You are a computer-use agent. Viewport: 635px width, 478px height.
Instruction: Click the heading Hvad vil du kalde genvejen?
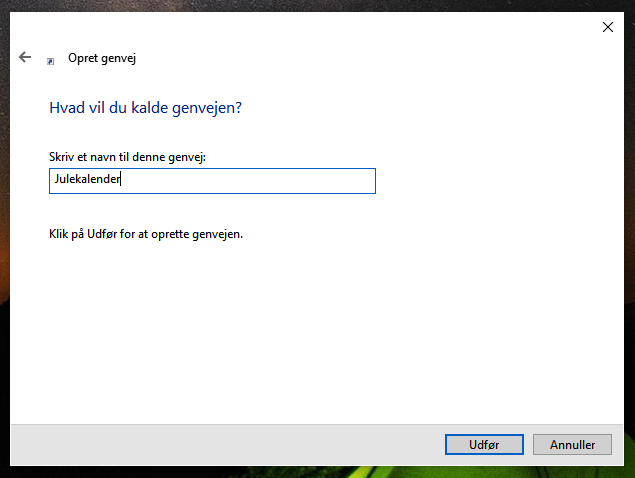[145, 108]
